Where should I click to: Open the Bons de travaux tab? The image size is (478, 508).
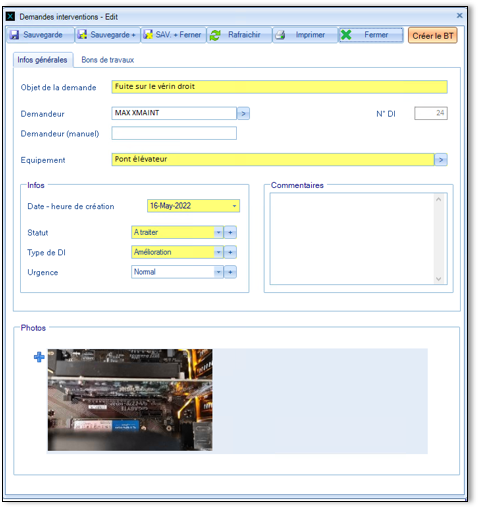(107, 60)
